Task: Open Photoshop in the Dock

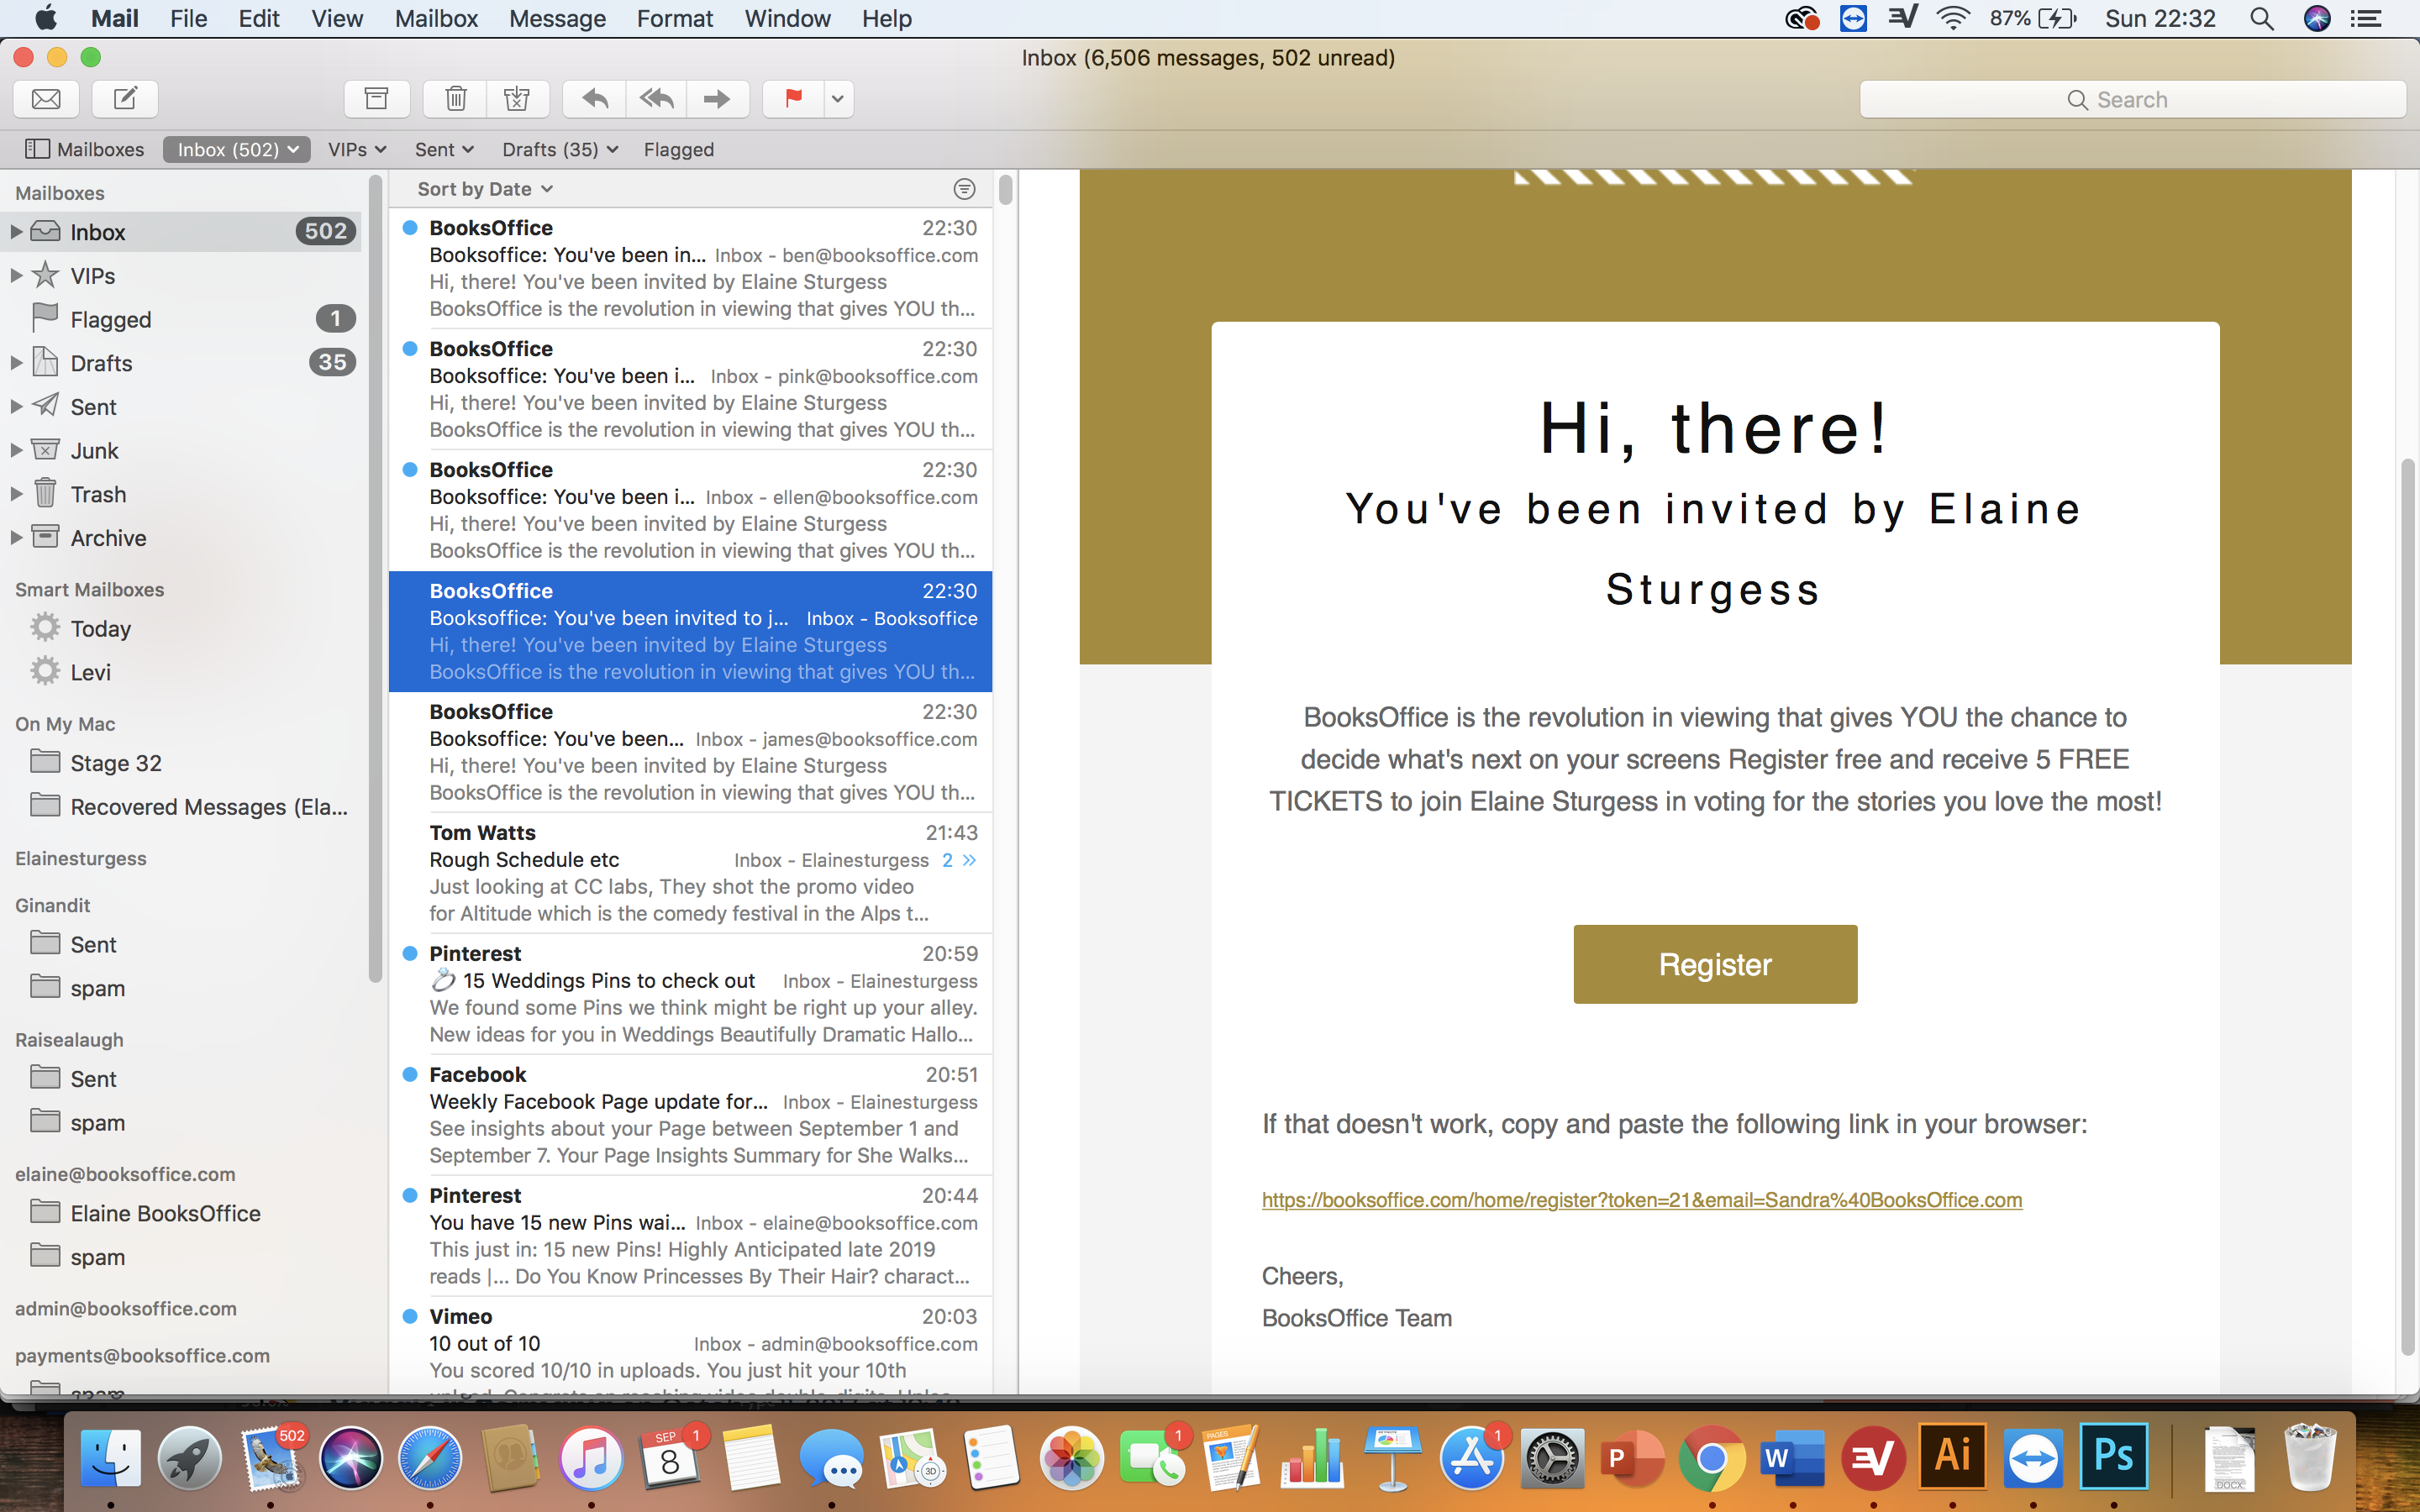Action: tap(2113, 1456)
